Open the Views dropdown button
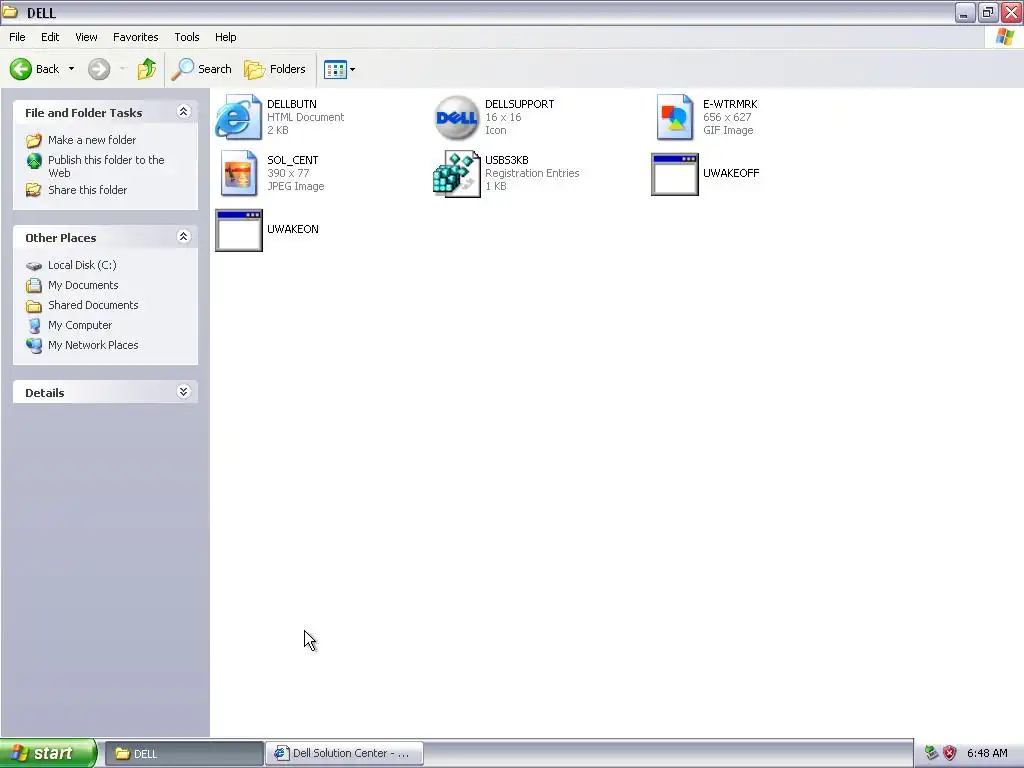The height and width of the screenshot is (768, 1024). pyautogui.click(x=340, y=69)
